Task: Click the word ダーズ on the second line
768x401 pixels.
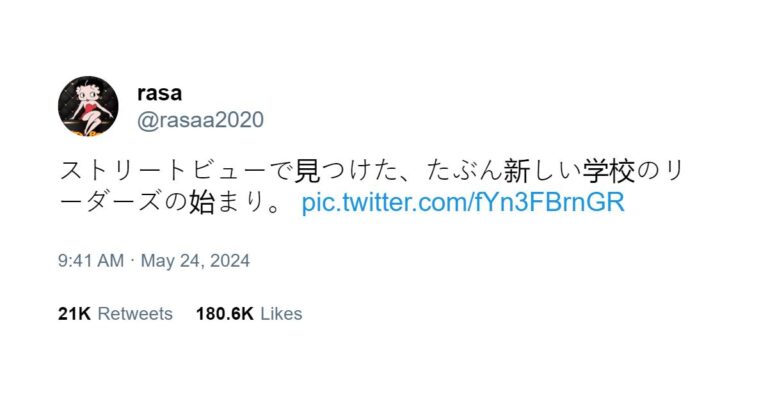Action: tap(123, 202)
